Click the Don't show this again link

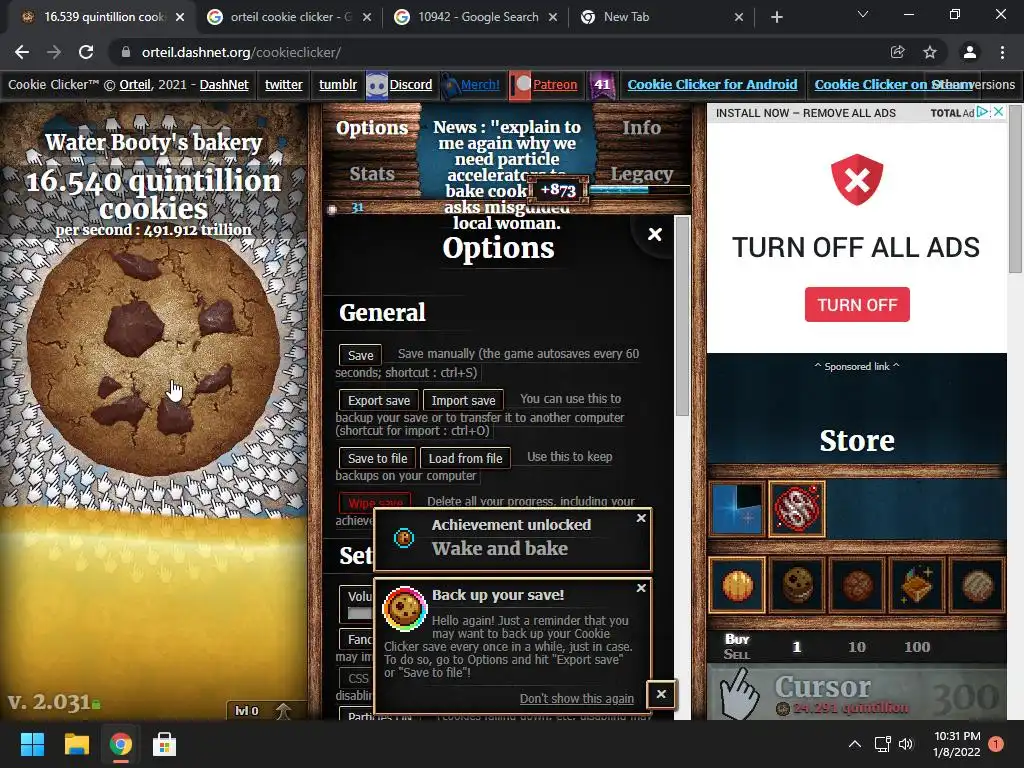[577, 698]
